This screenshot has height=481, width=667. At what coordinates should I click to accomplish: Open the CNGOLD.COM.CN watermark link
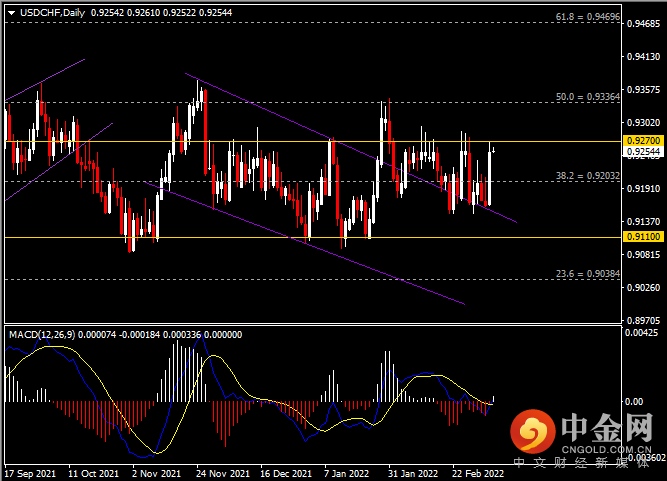click(607, 450)
